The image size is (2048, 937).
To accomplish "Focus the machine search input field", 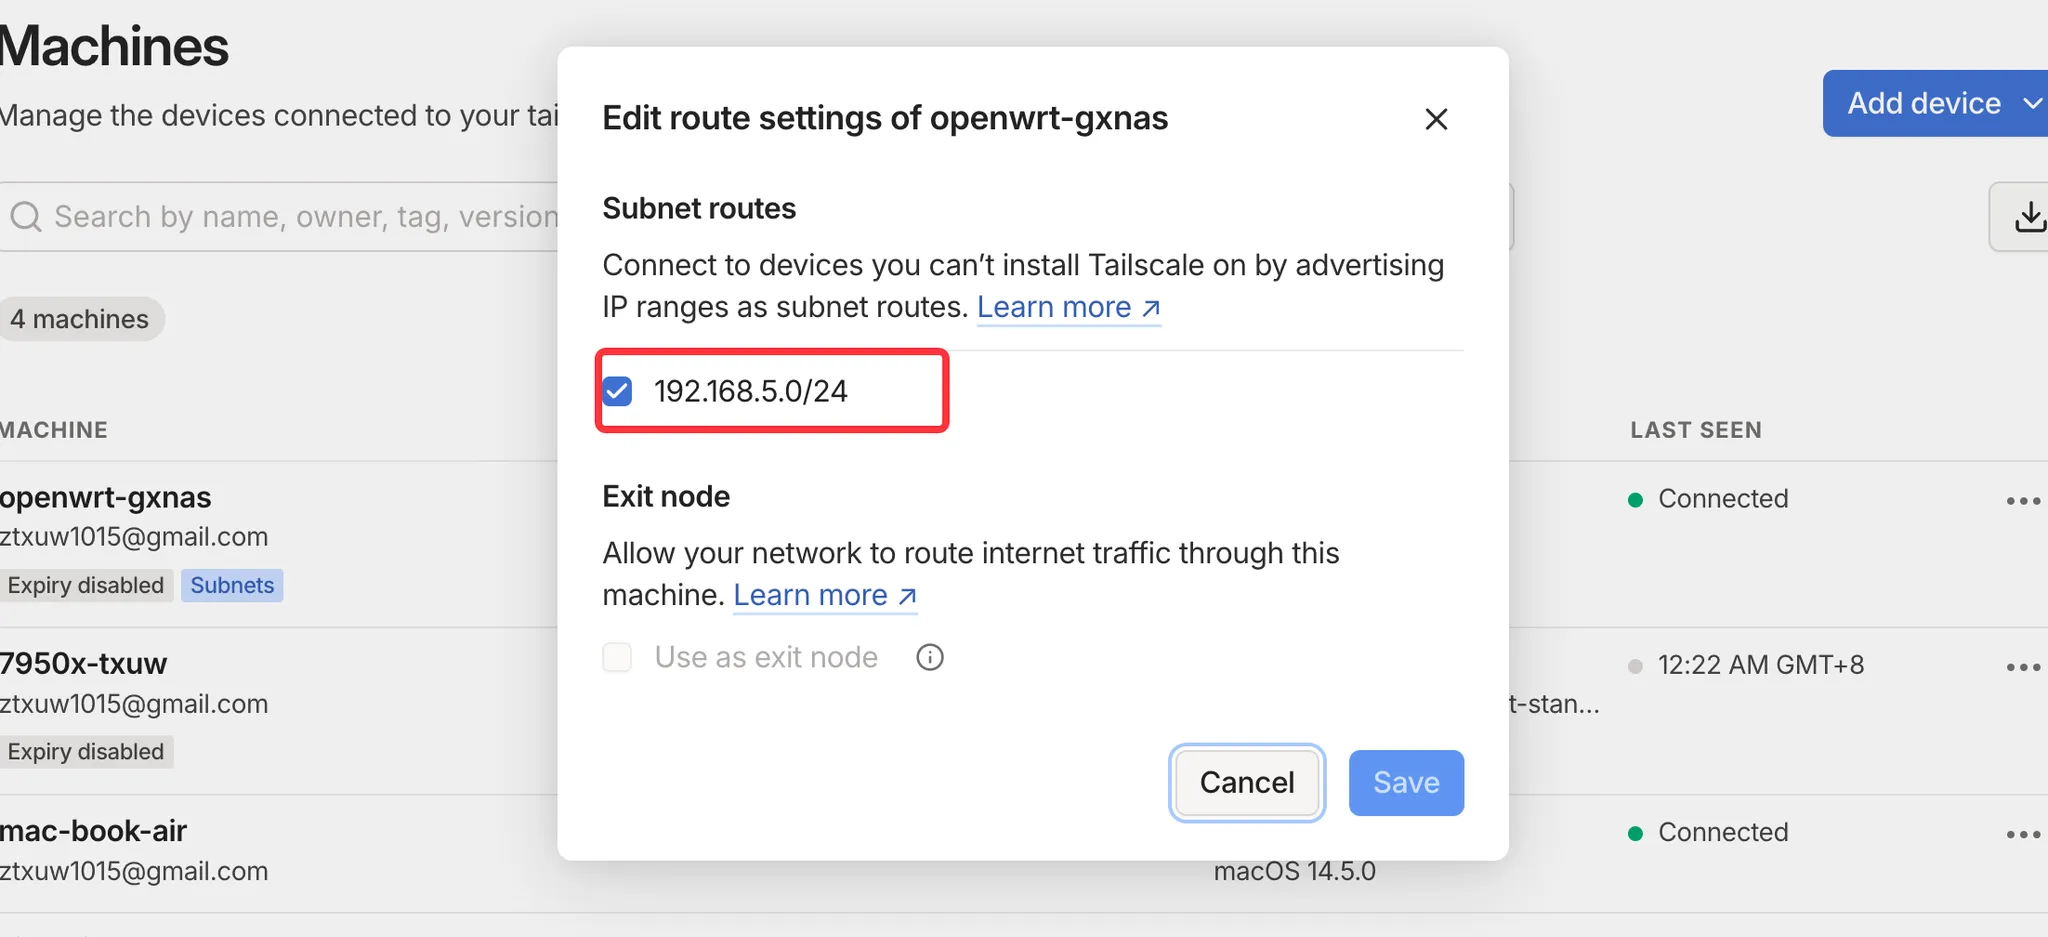I will [x=300, y=216].
